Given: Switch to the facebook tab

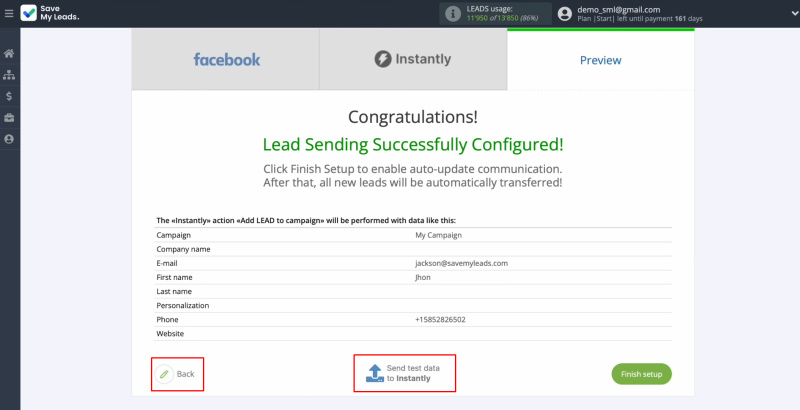Looking at the screenshot, I should [226, 59].
